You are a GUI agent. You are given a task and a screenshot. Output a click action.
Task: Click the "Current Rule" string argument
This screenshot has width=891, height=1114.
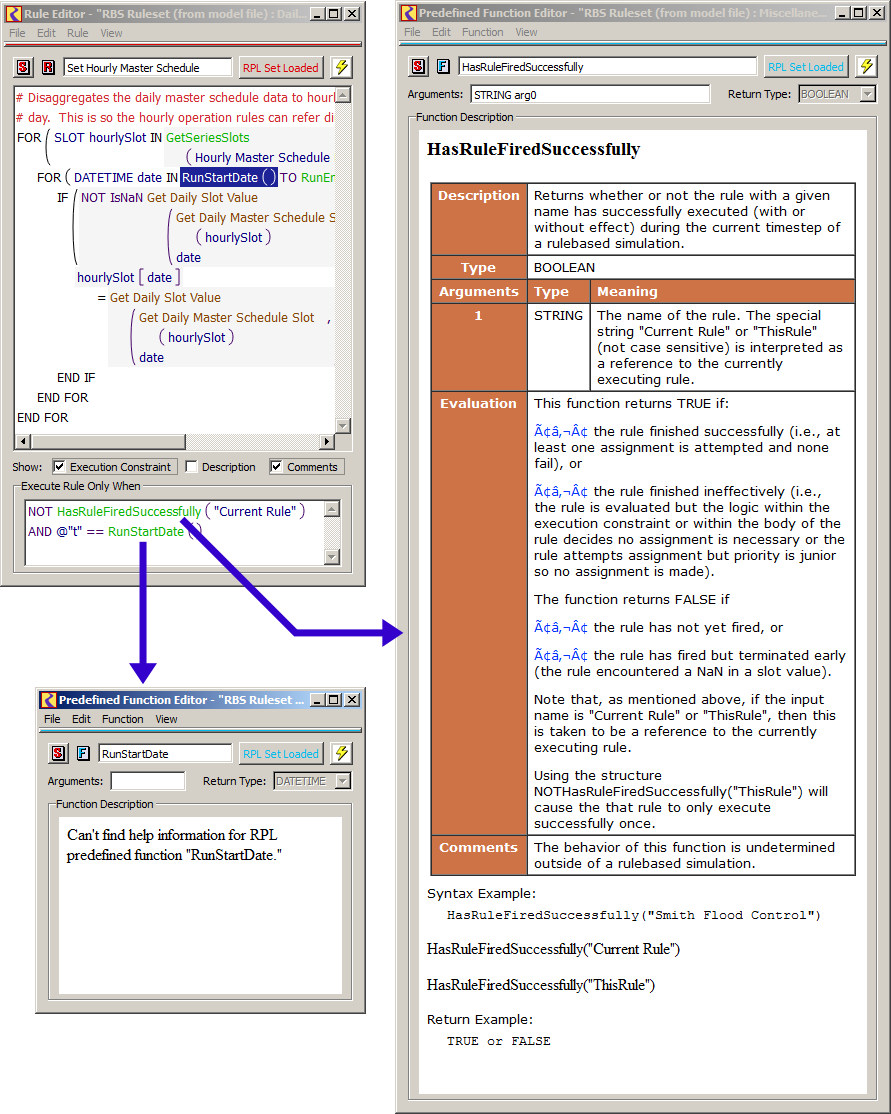pos(254,511)
